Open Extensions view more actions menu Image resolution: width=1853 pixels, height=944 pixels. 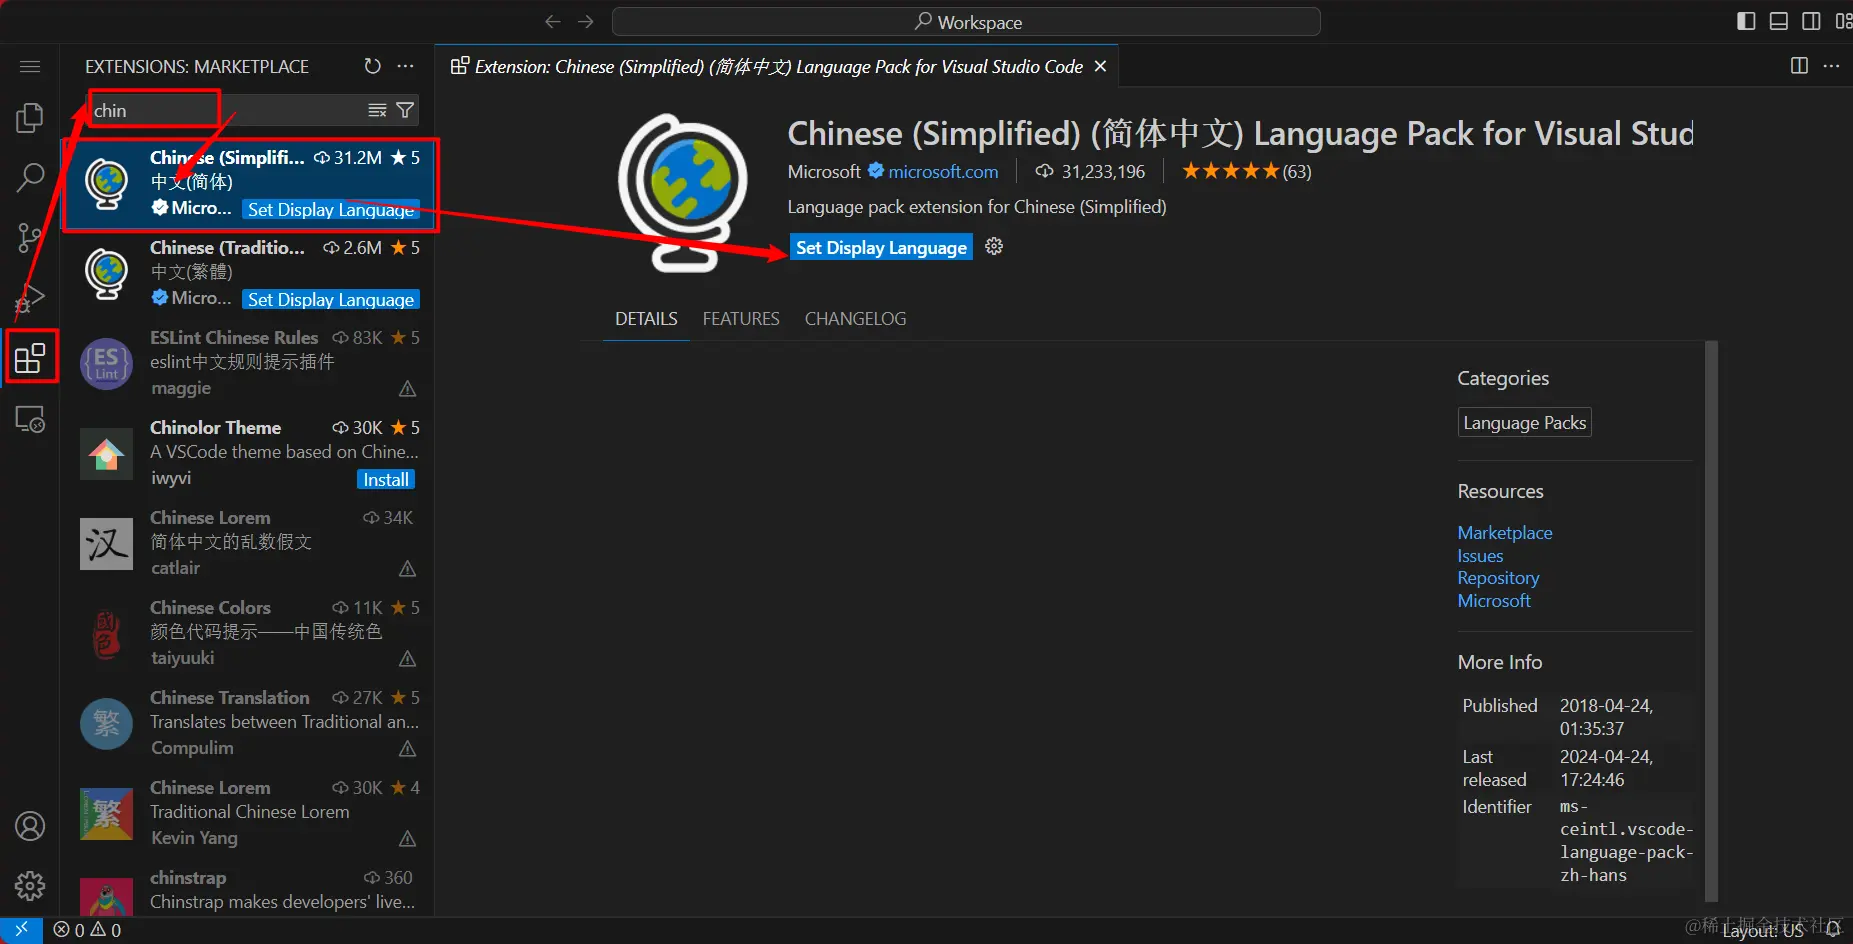(405, 66)
